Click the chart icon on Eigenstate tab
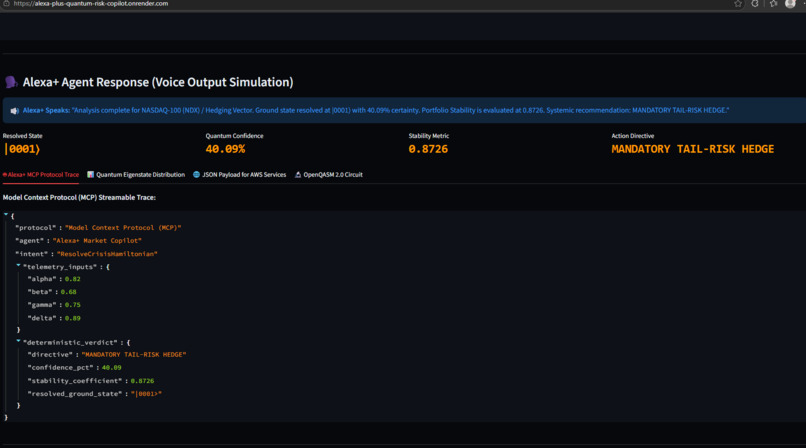Screen dimensions: 806x448 click(x=90, y=175)
